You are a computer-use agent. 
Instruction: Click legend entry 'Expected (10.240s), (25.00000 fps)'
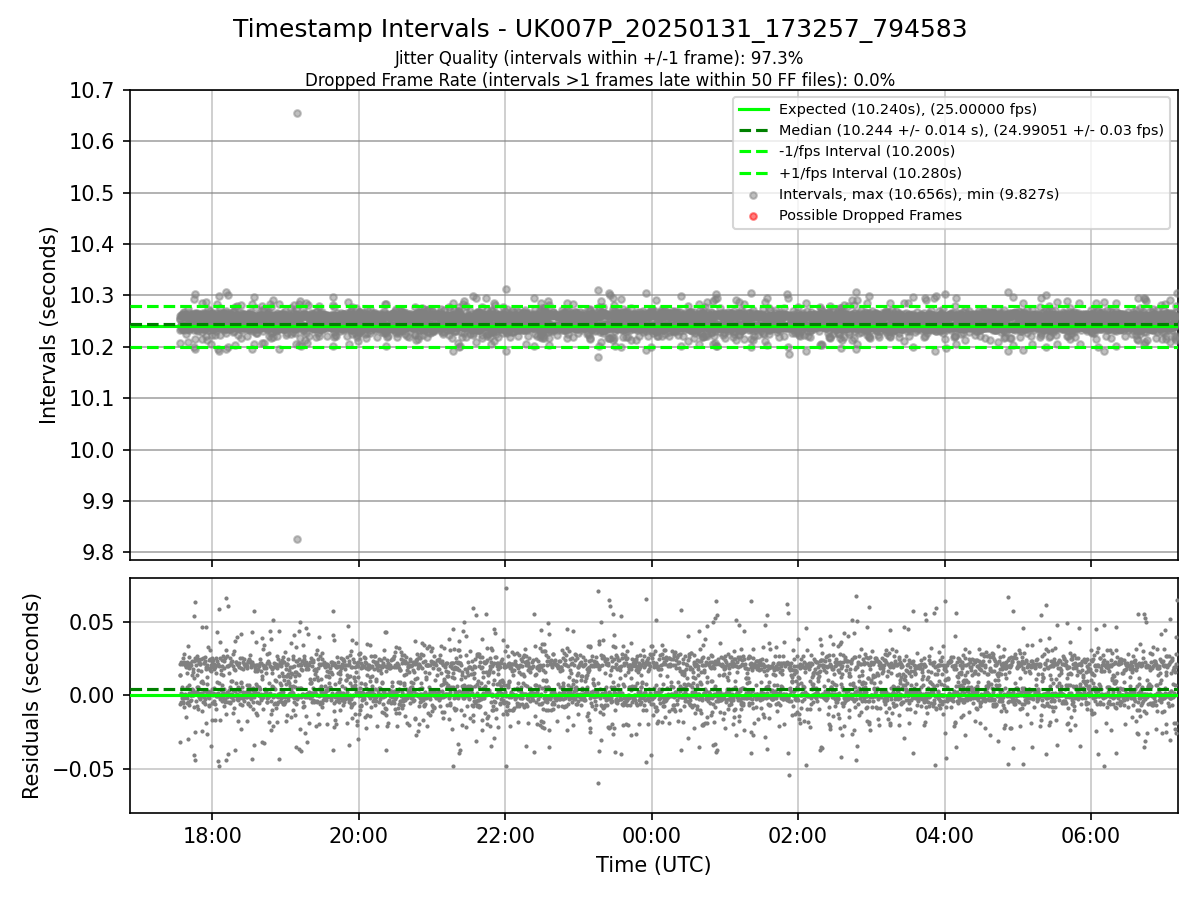pyautogui.click(x=908, y=109)
